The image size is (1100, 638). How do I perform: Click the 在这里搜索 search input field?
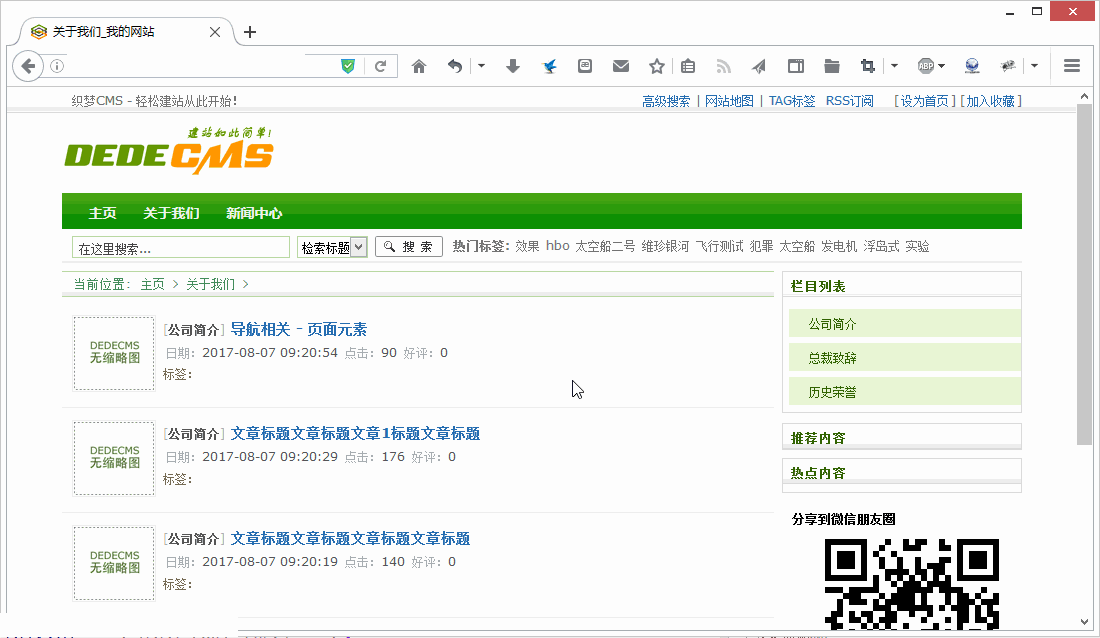point(180,248)
